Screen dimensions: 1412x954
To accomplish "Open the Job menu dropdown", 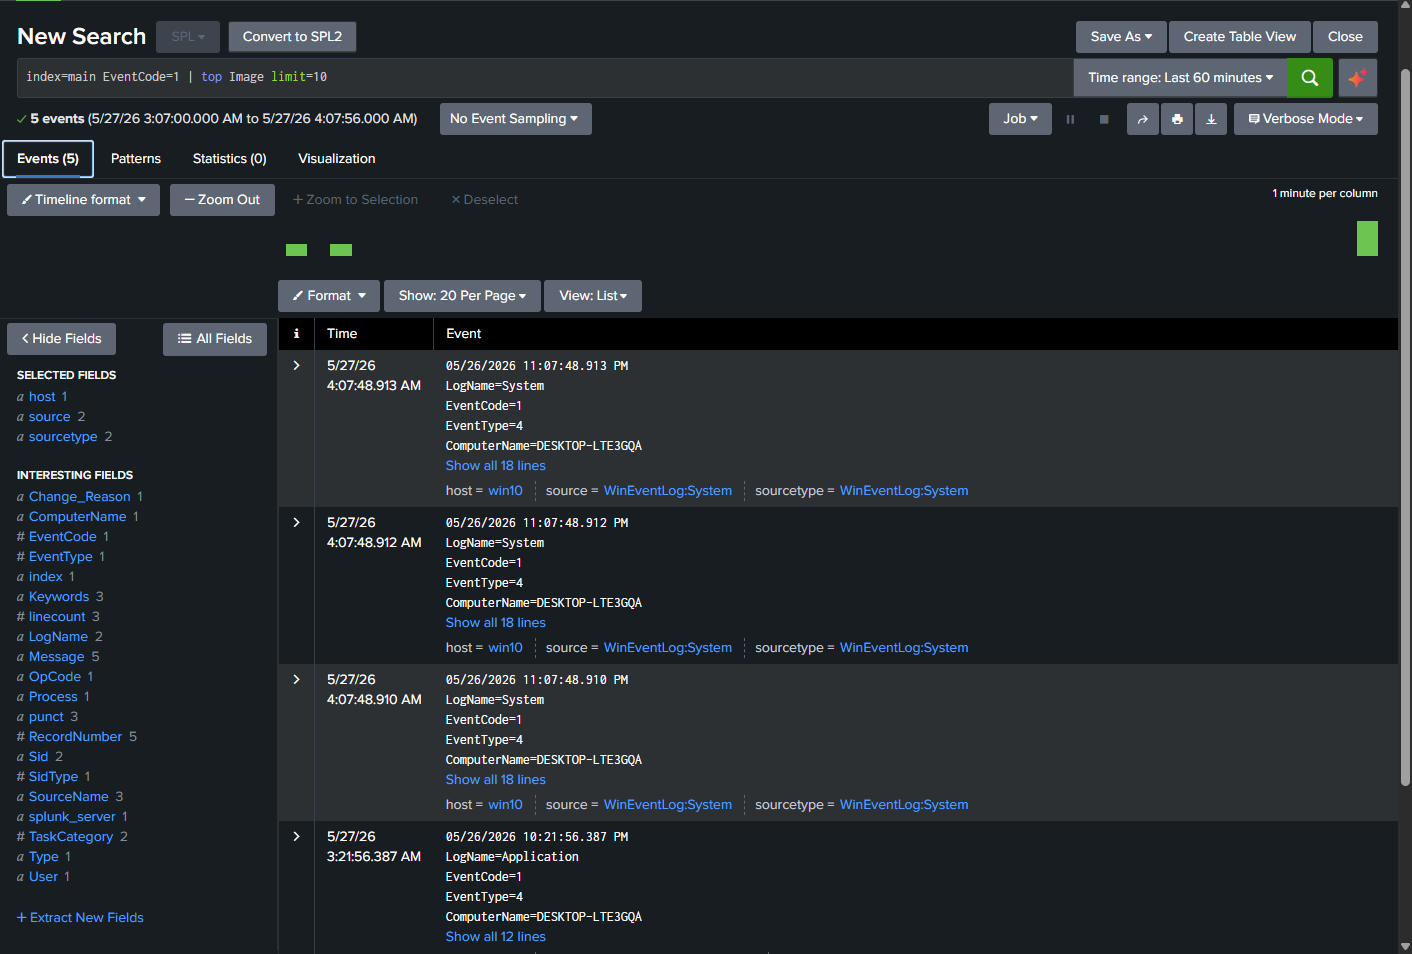I will [x=1020, y=119].
